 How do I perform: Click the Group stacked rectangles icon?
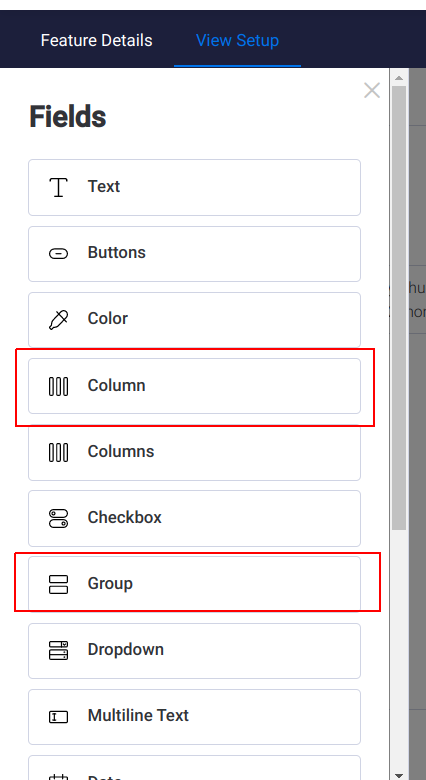point(59,584)
